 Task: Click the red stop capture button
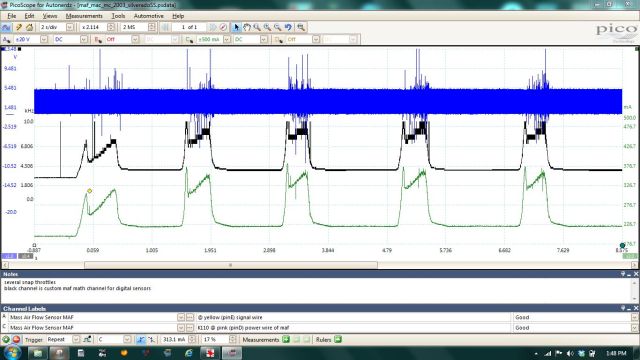tap(16, 340)
